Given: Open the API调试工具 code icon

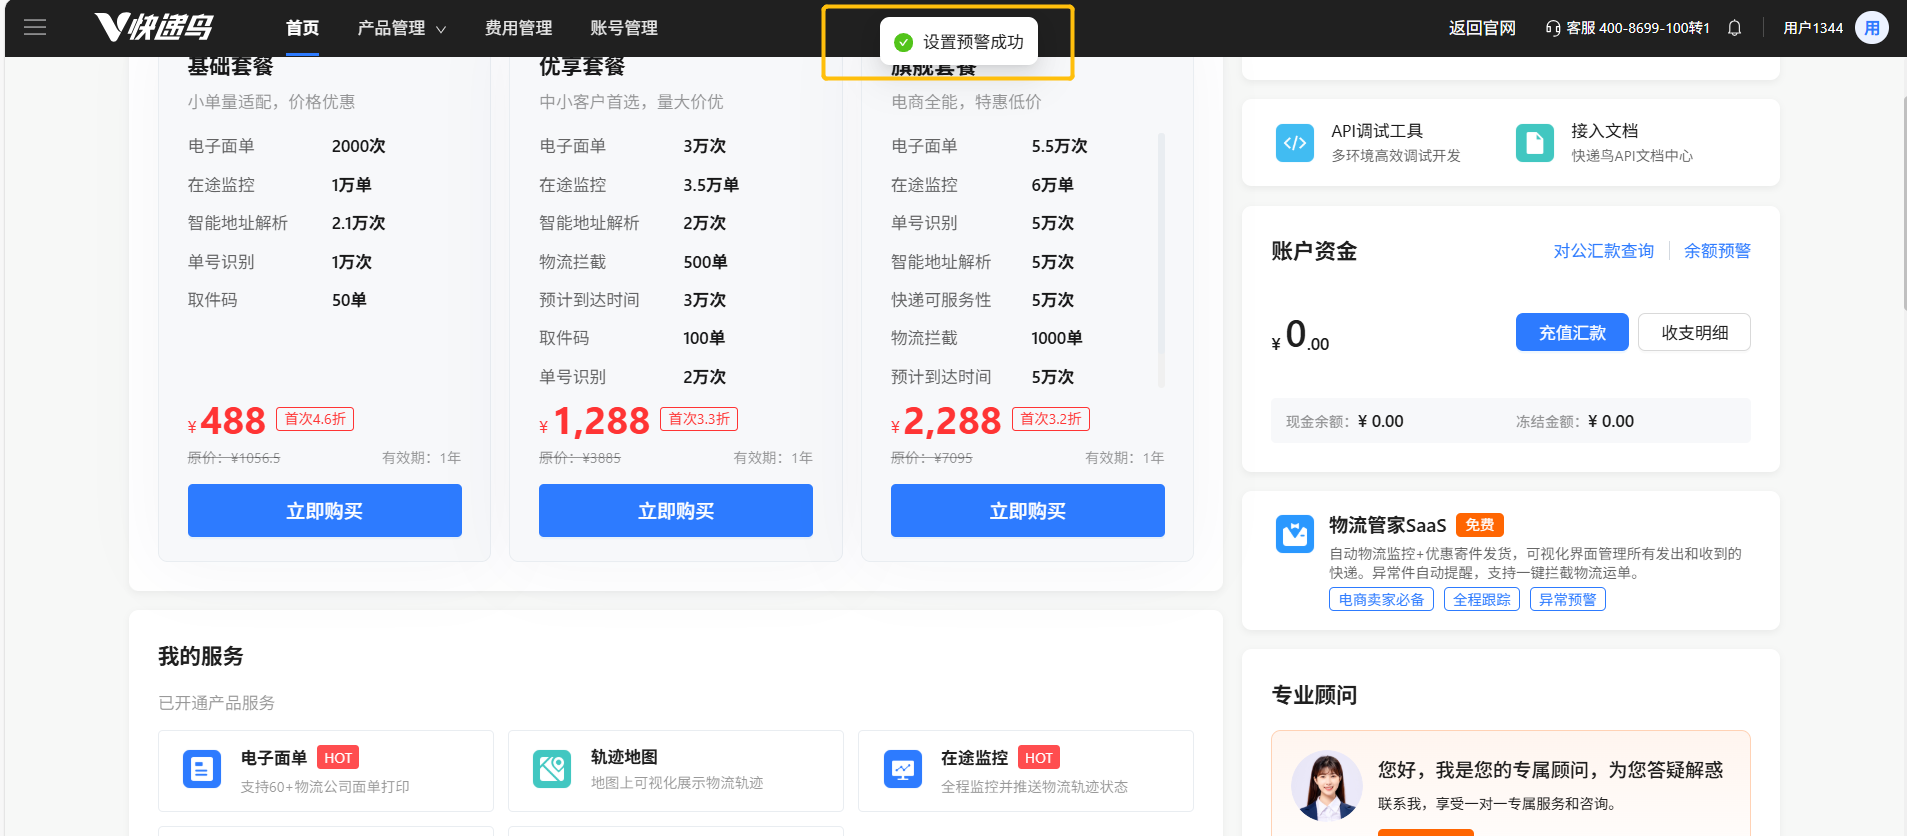Looking at the screenshot, I should tap(1294, 143).
